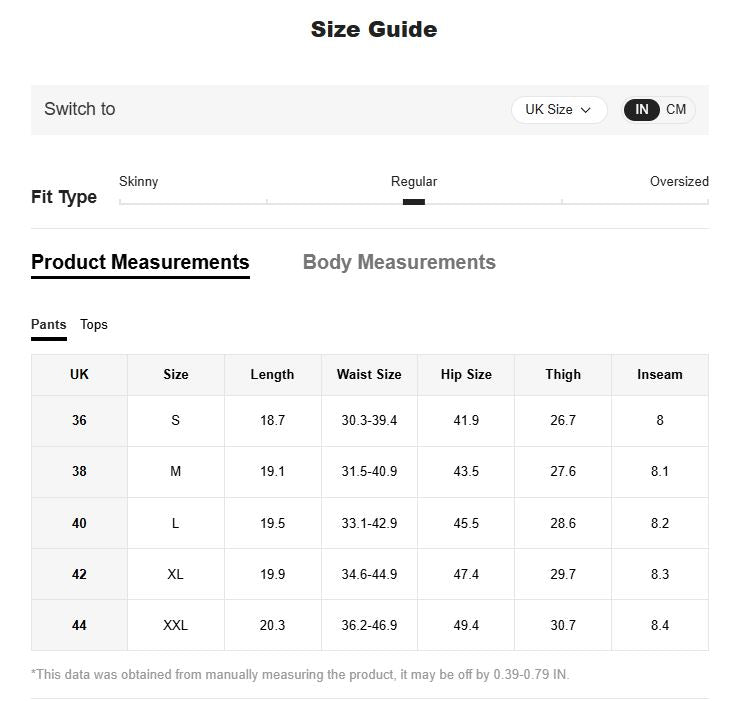Image resolution: width=740 pixels, height=701 pixels.
Task: Switch units to CM
Action: click(x=676, y=110)
